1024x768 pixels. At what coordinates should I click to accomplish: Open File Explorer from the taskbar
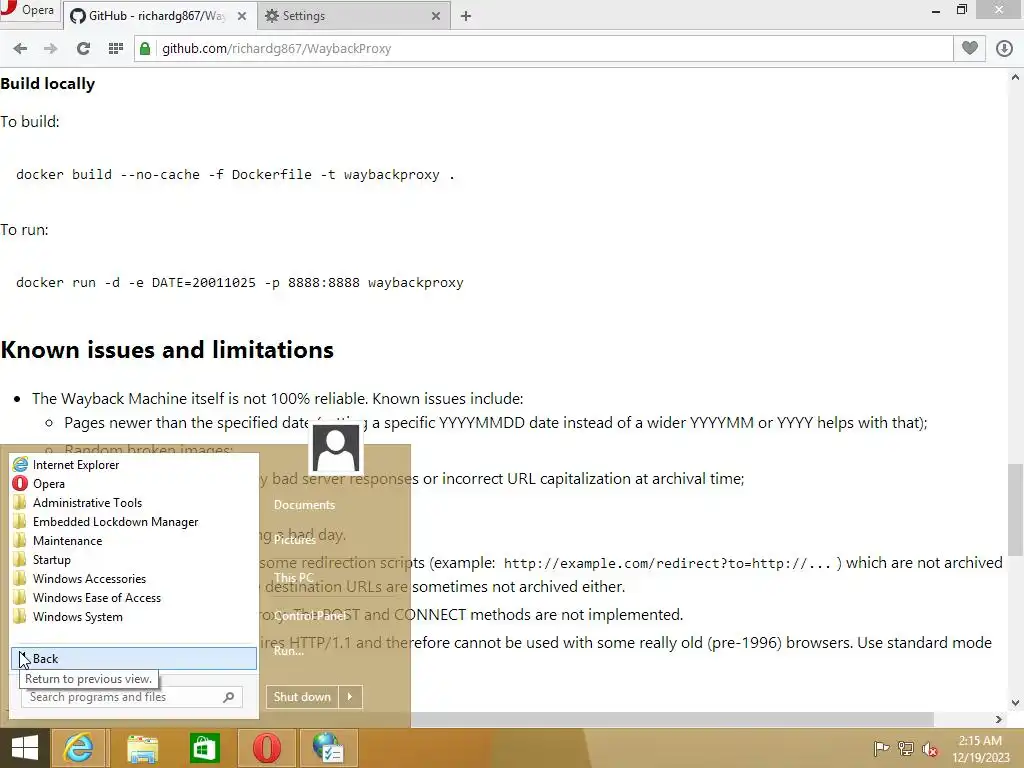point(142,748)
